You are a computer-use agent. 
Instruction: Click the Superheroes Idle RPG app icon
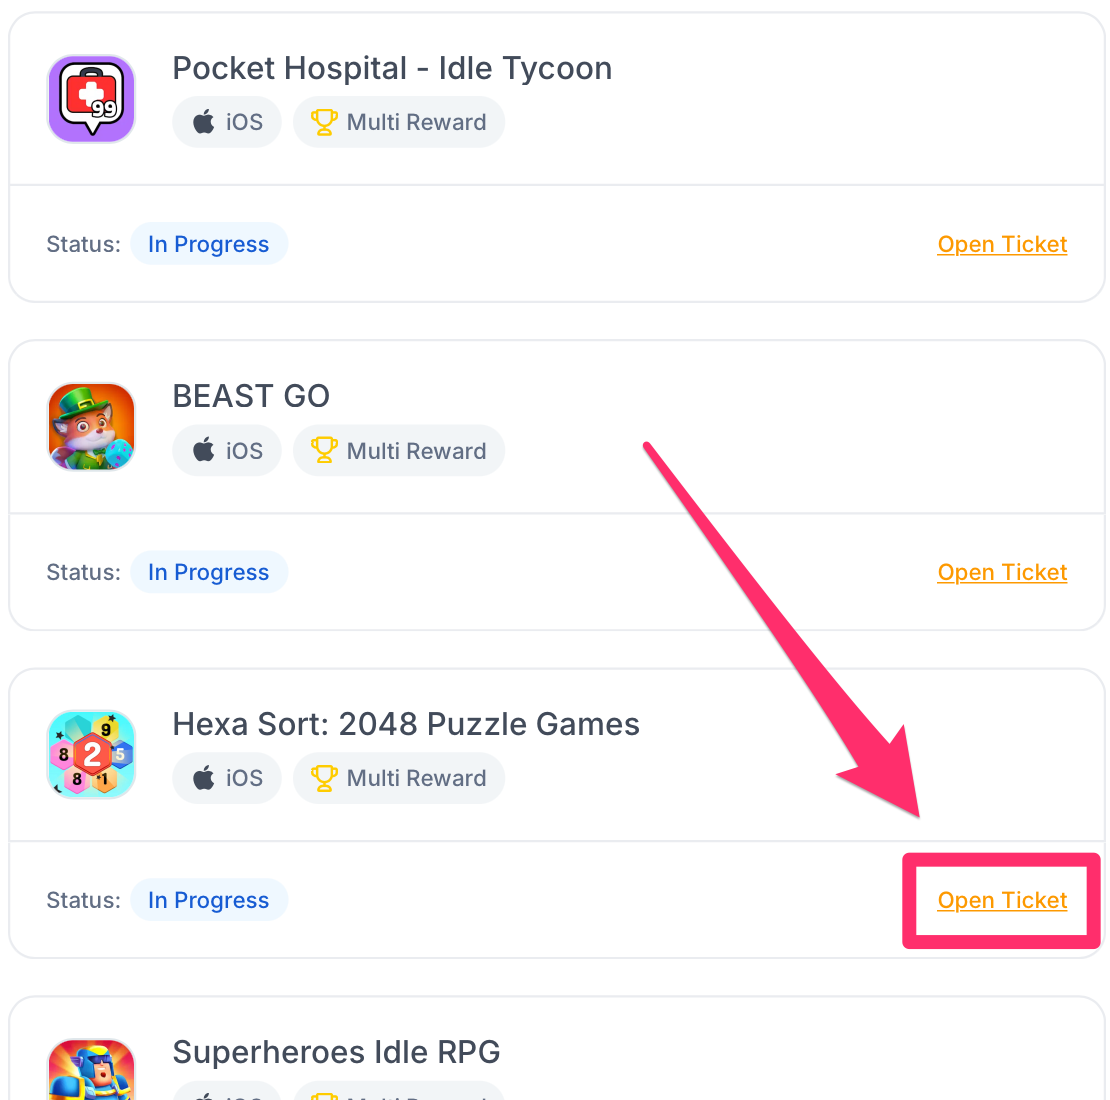click(x=91, y=1070)
